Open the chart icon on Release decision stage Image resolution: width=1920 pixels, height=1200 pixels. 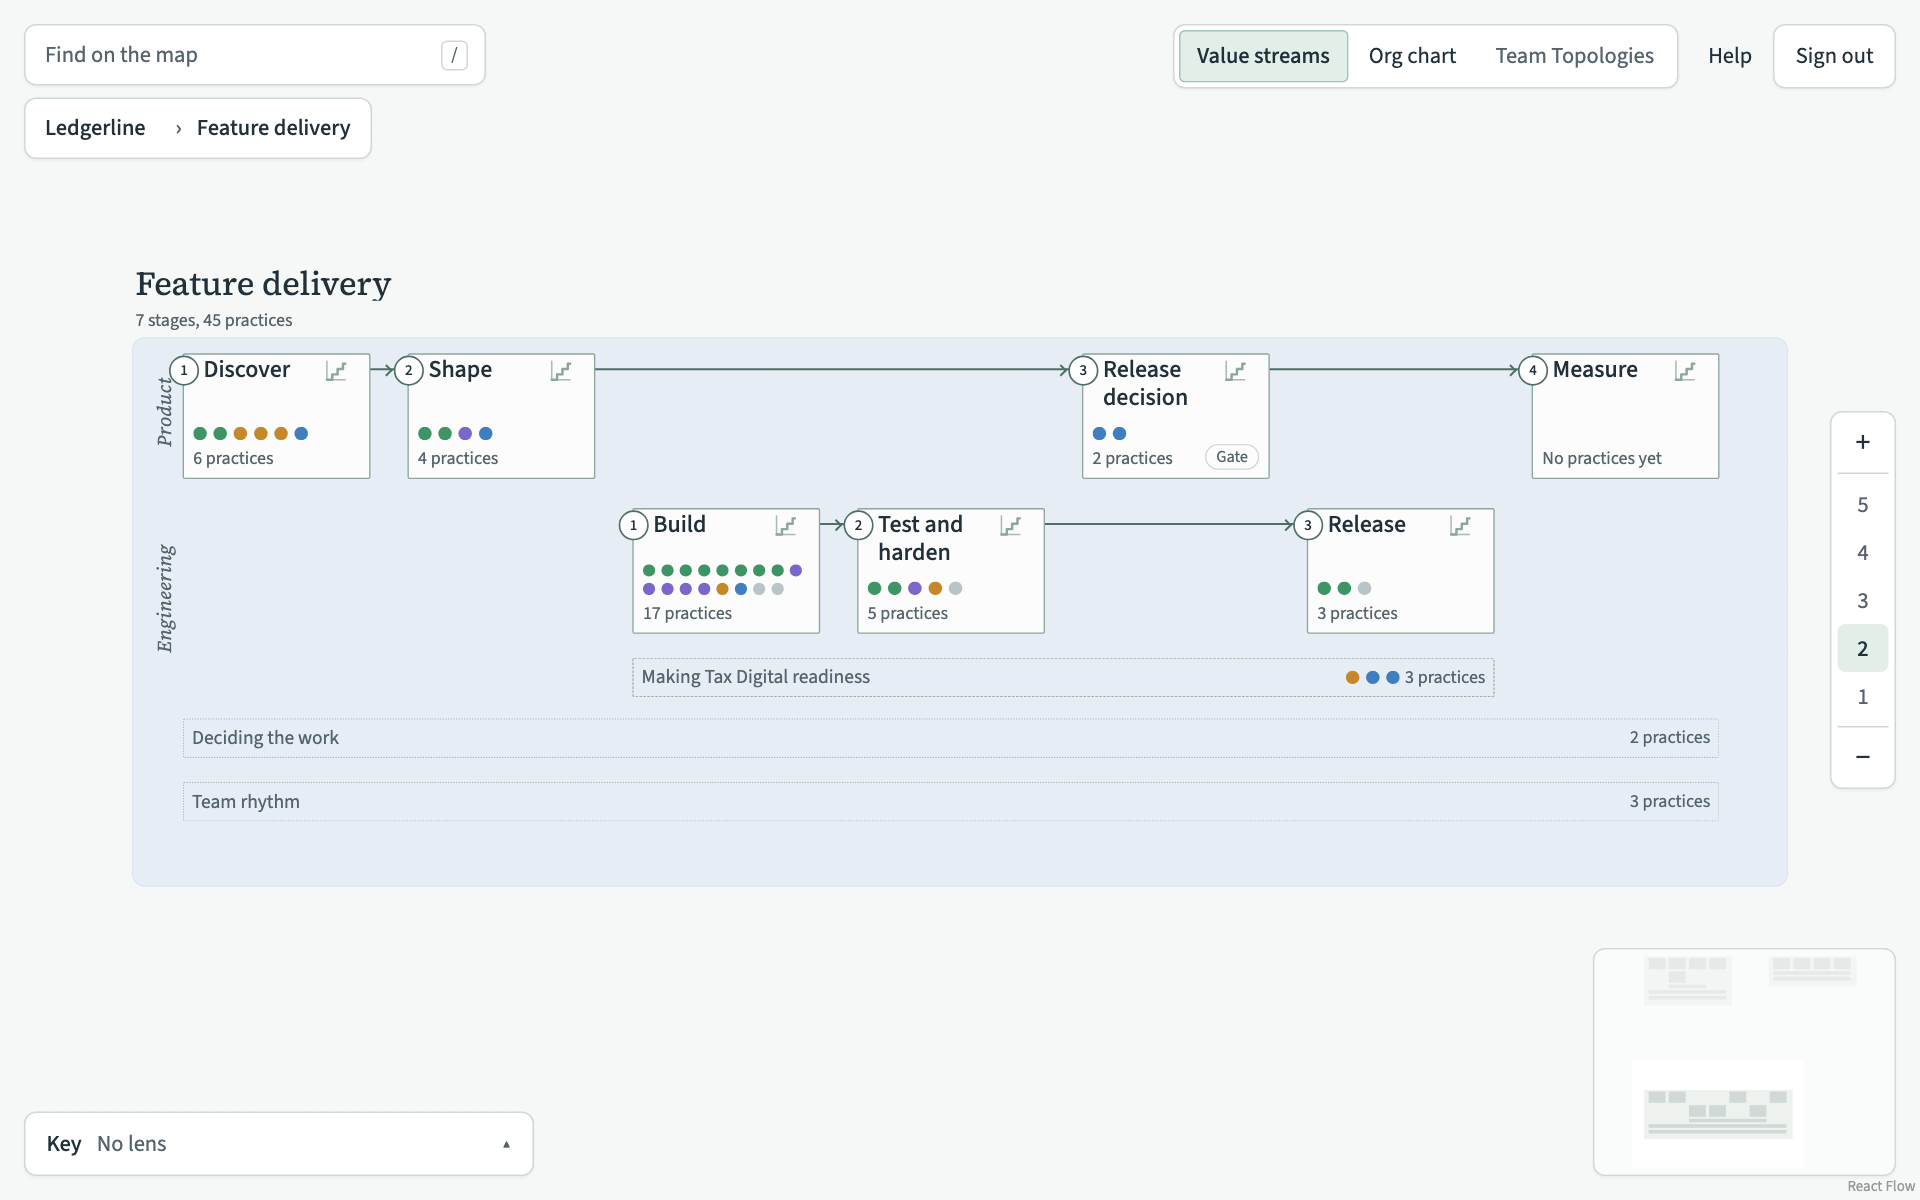(1235, 371)
